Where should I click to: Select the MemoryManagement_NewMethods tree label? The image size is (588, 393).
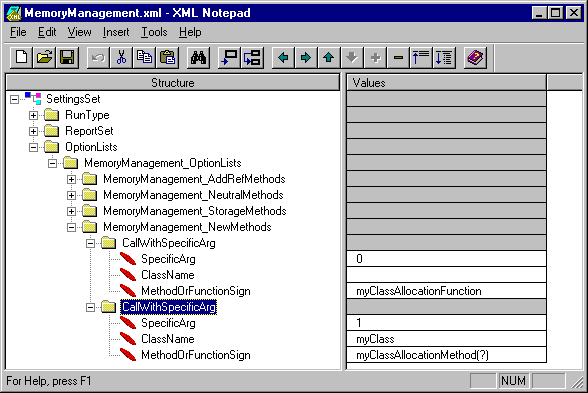coord(187,227)
